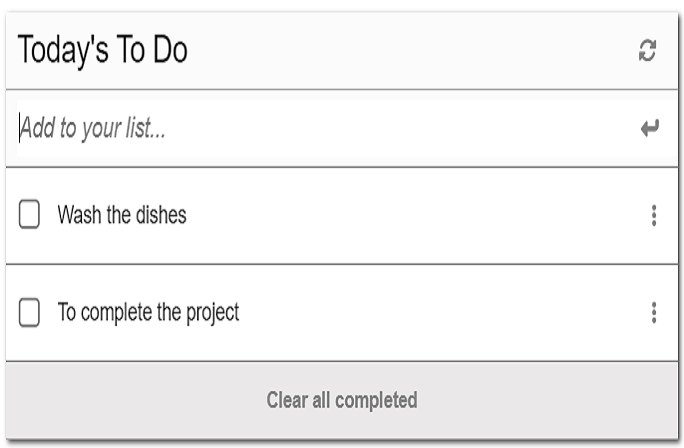
Task: Open three-dot menu for To complete the project
Action: click(653, 313)
